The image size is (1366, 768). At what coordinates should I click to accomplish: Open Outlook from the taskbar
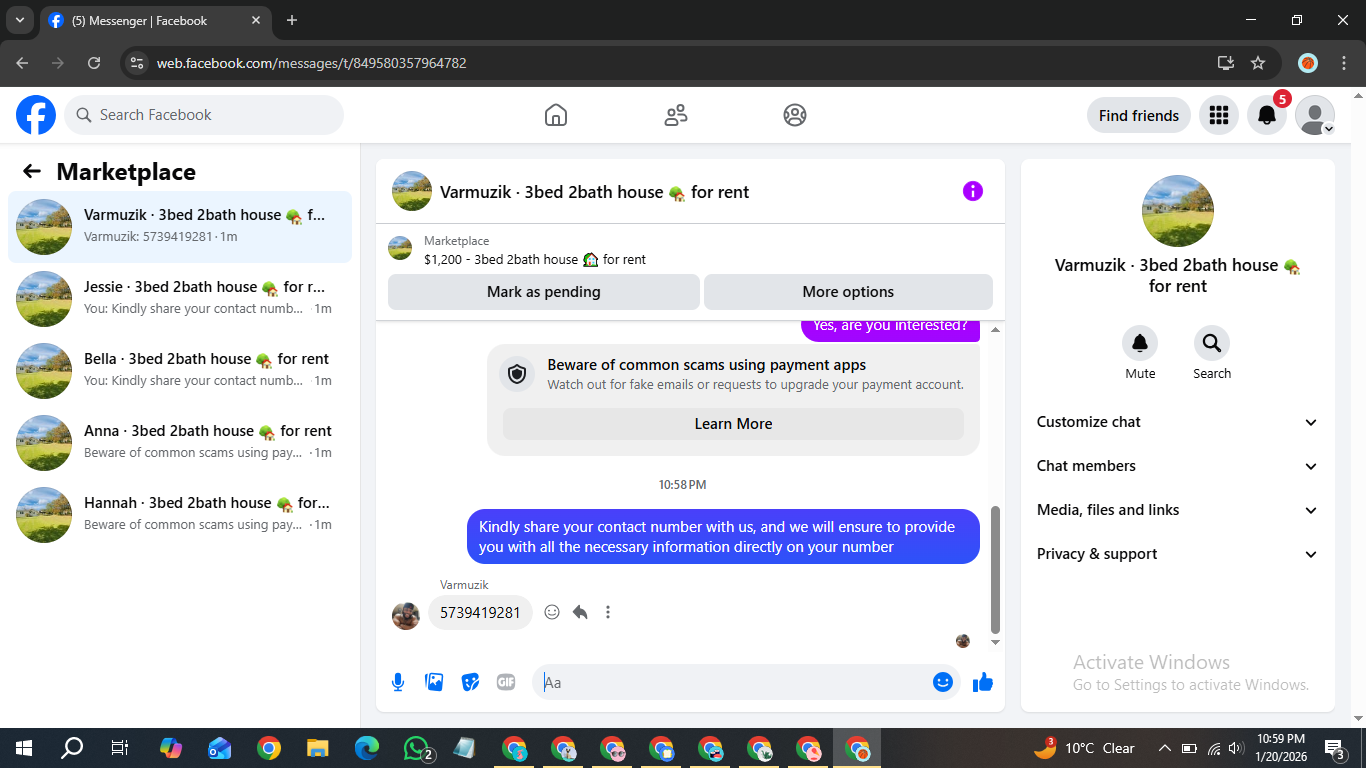click(x=219, y=748)
